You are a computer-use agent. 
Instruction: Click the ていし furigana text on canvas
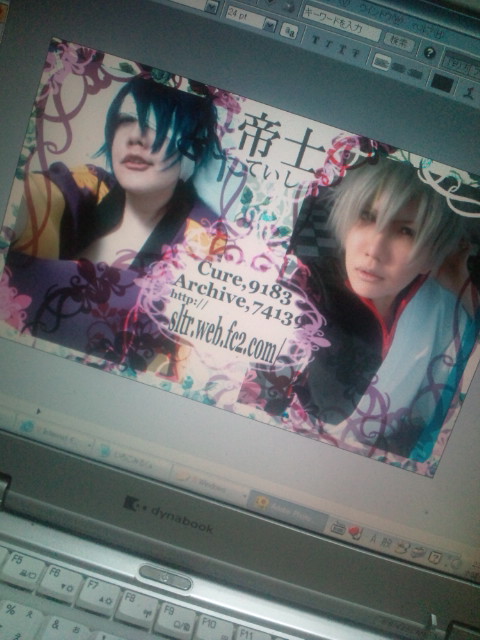[272, 175]
